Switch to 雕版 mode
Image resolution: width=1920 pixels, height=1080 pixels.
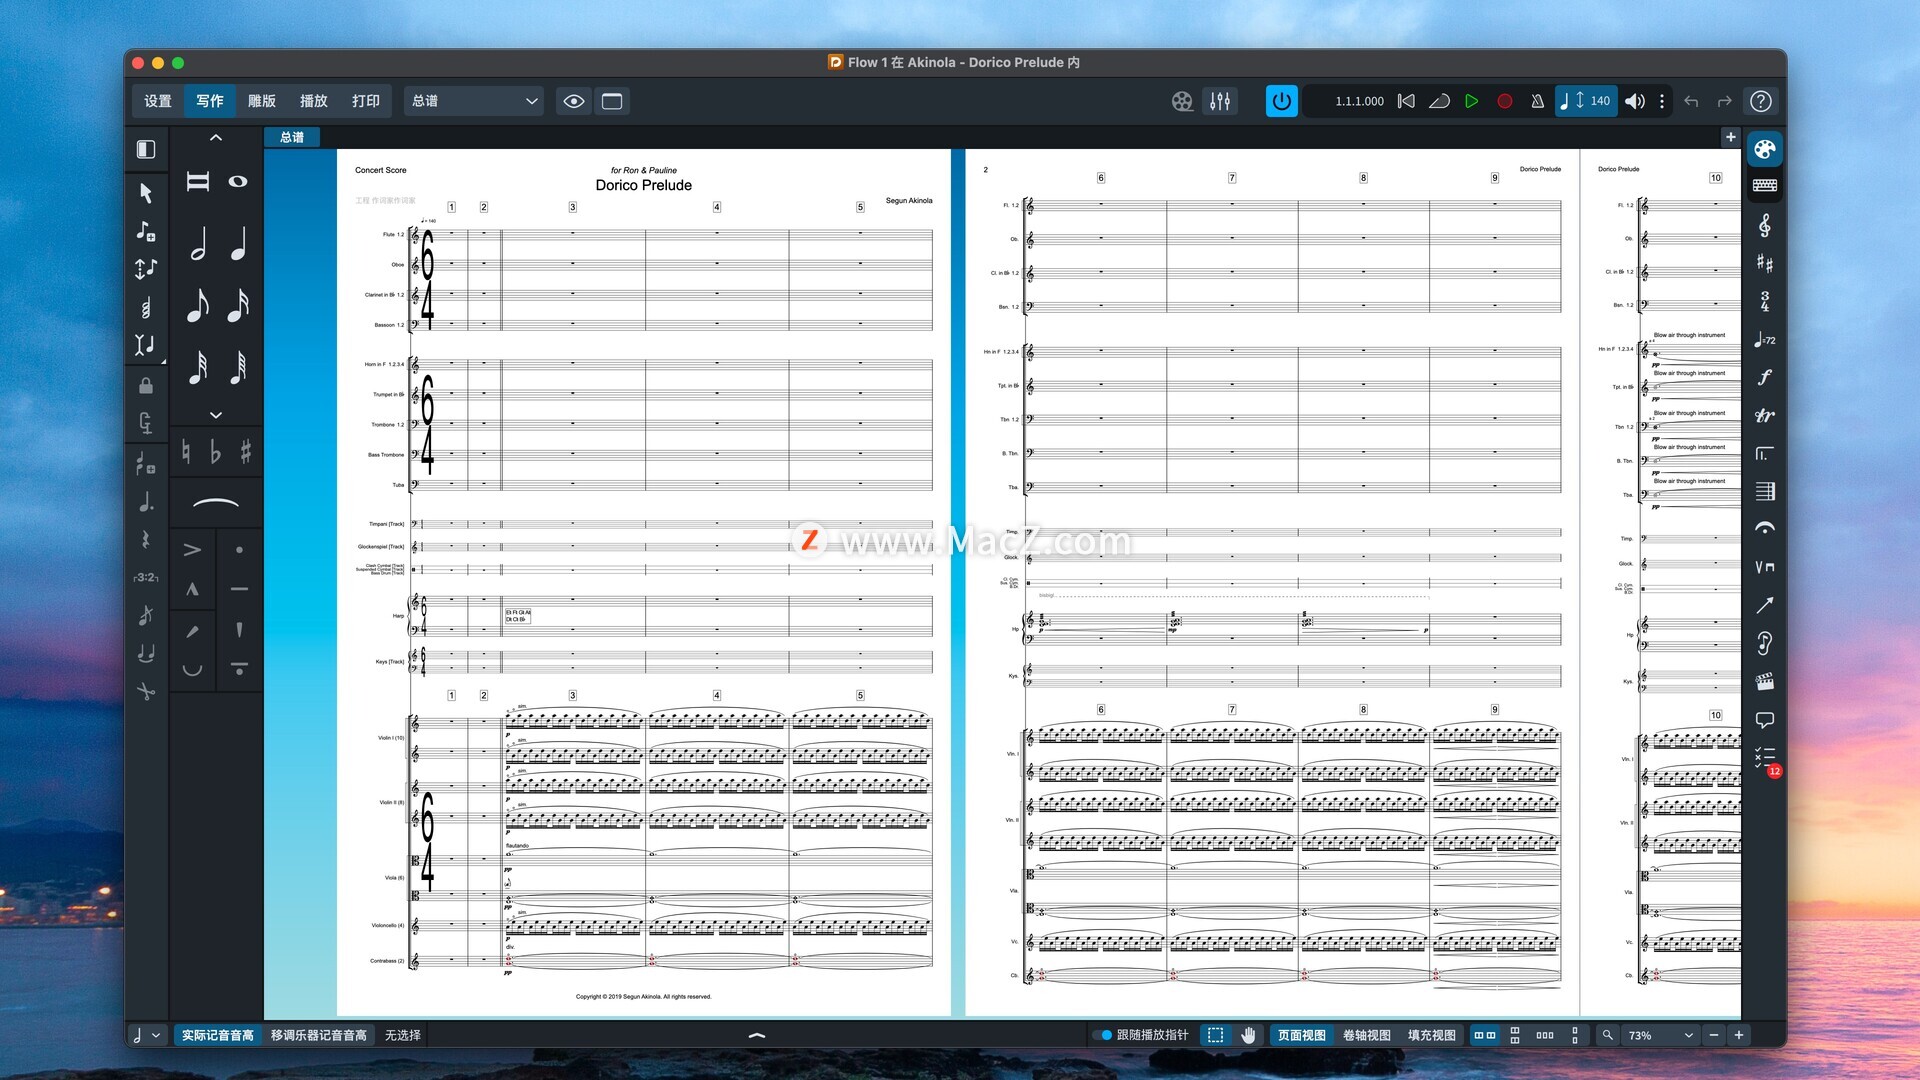point(262,101)
